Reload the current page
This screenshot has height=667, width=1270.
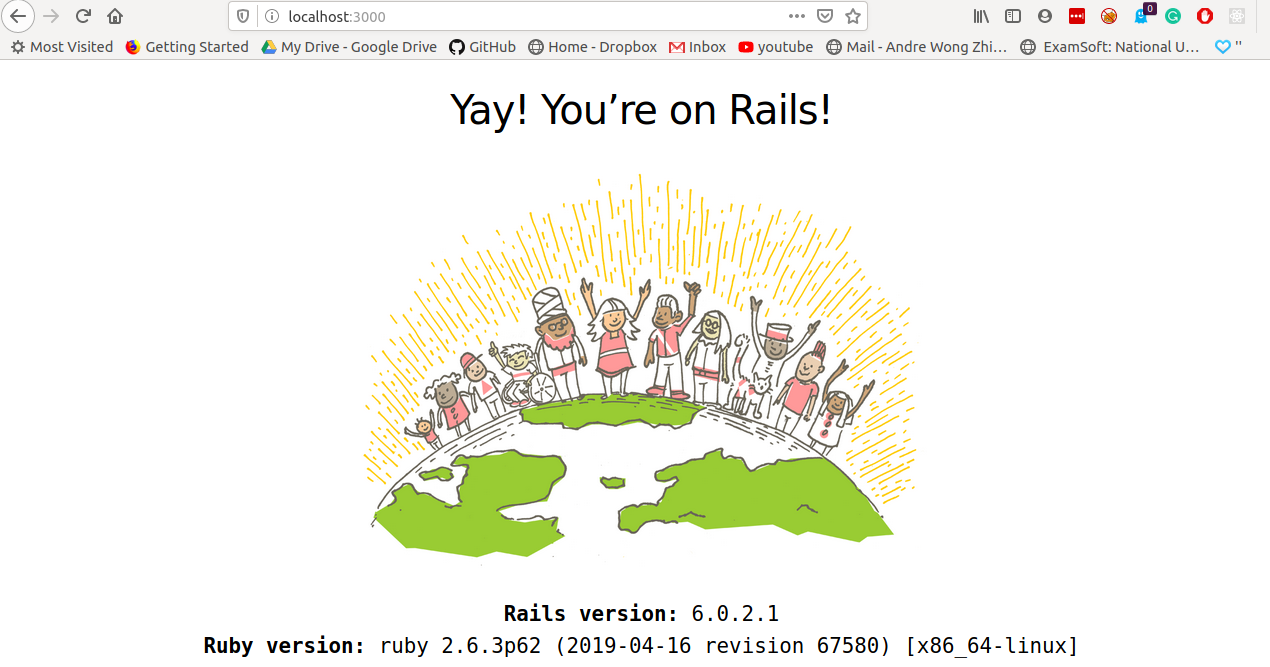(x=83, y=16)
